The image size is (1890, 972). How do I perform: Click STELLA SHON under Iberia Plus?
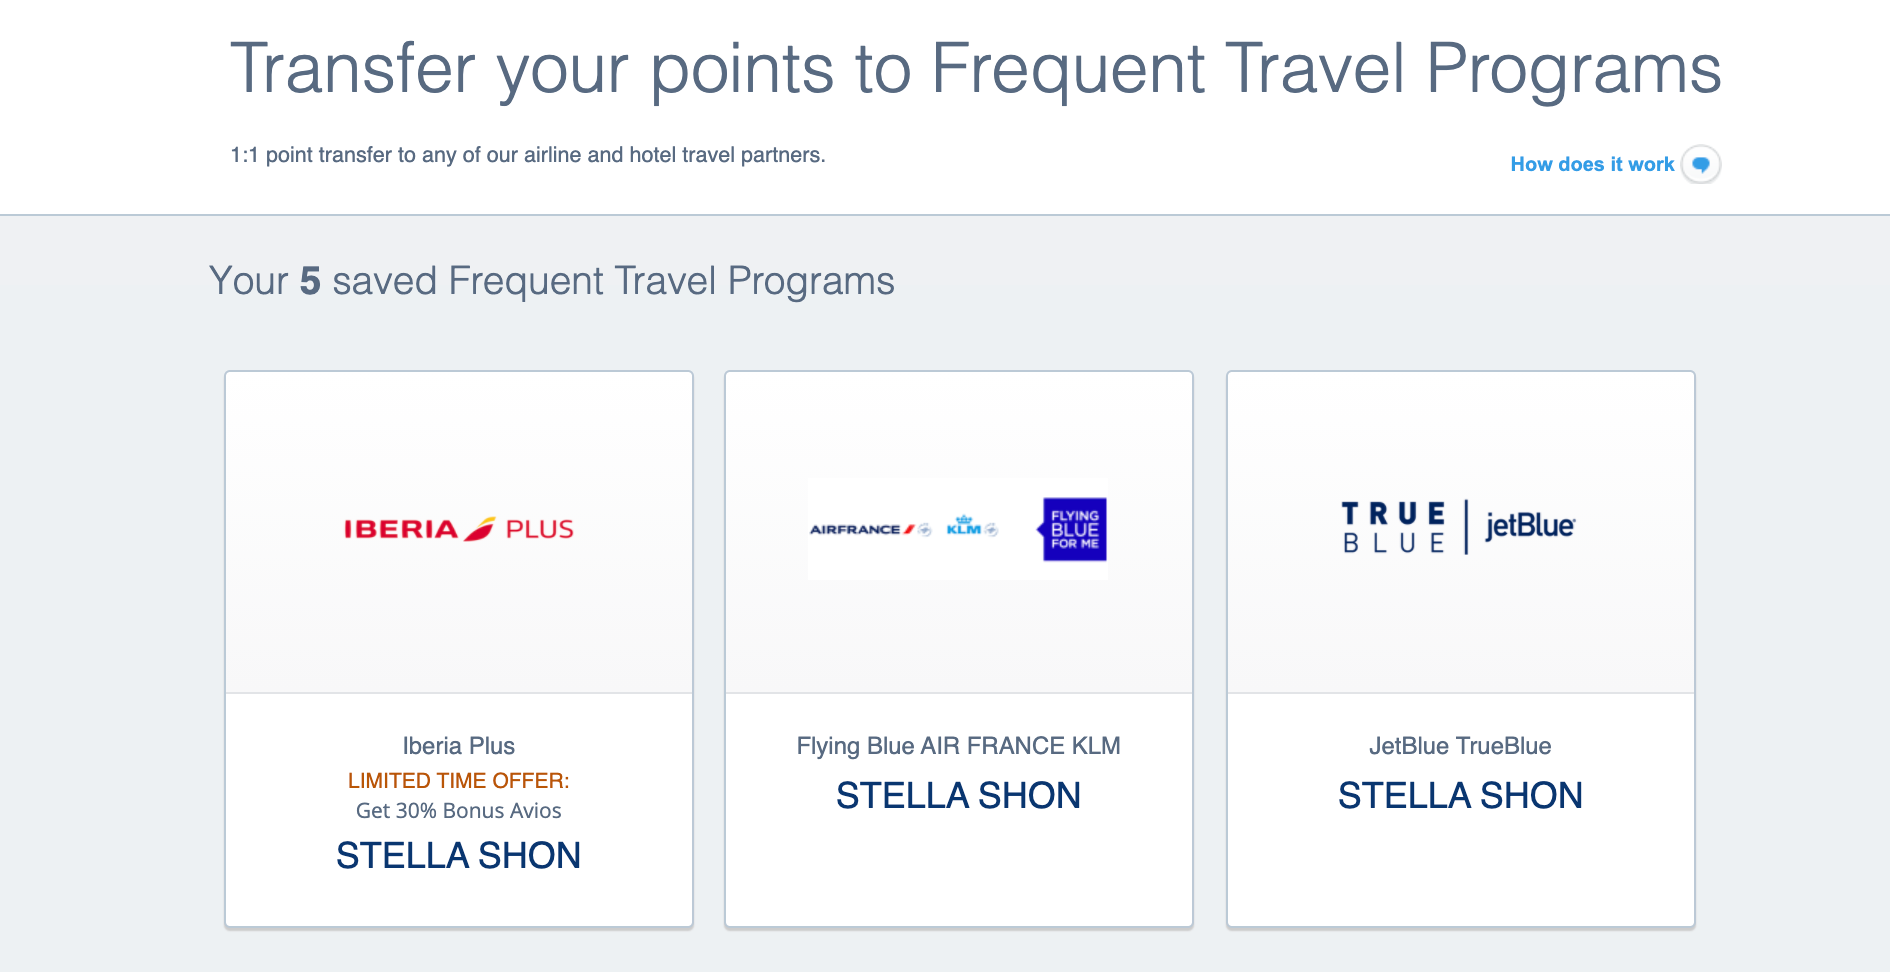458,856
